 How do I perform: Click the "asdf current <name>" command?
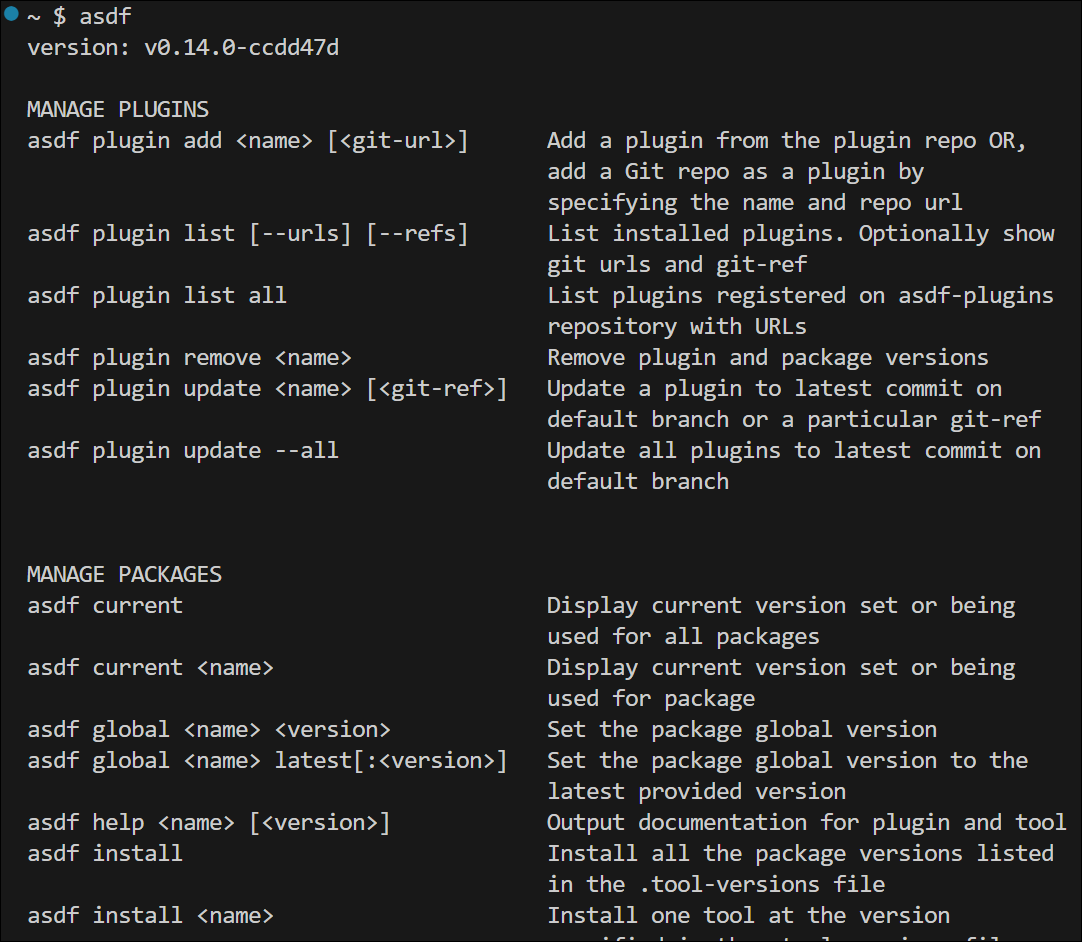click(150, 667)
